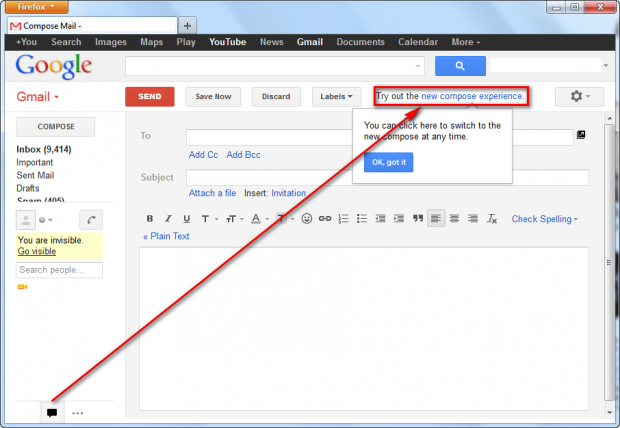Open the Labels dropdown
Viewport: 620px width, 428px height.
336,97
